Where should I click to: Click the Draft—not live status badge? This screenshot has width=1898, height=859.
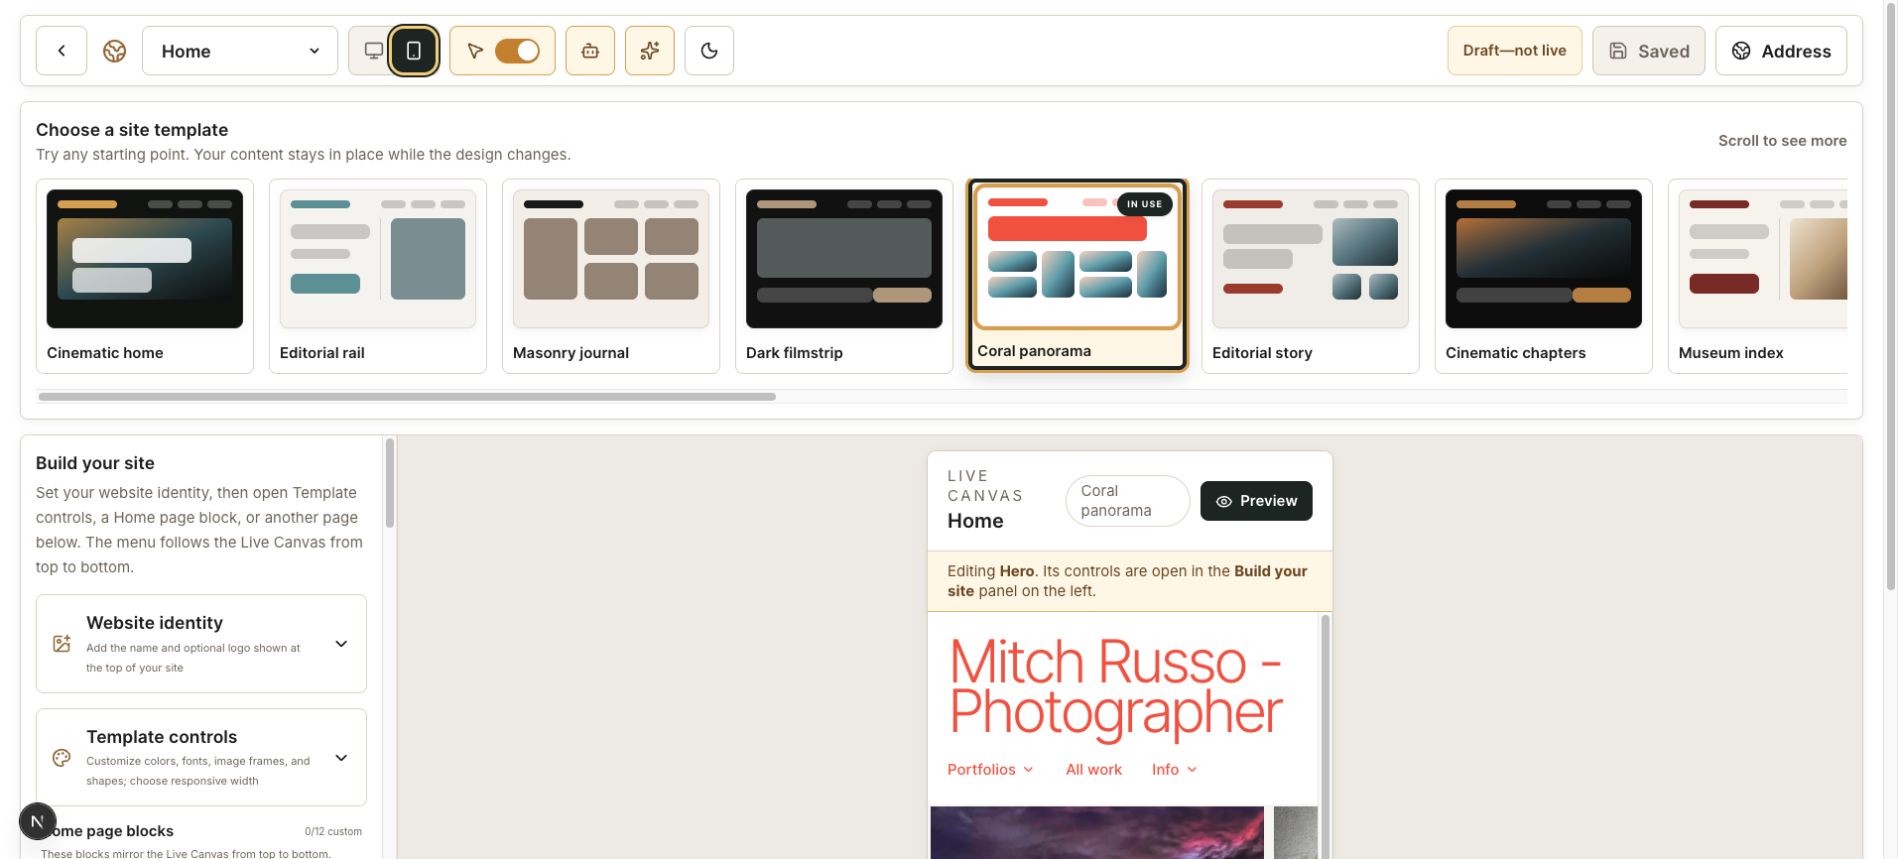coord(1514,51)
